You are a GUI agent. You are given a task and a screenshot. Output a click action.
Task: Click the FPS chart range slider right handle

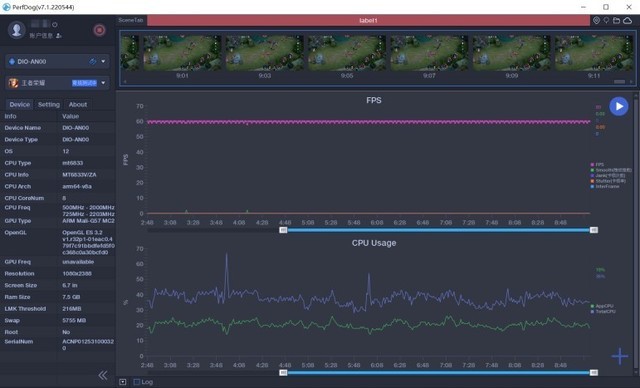(x=594, y=230)
